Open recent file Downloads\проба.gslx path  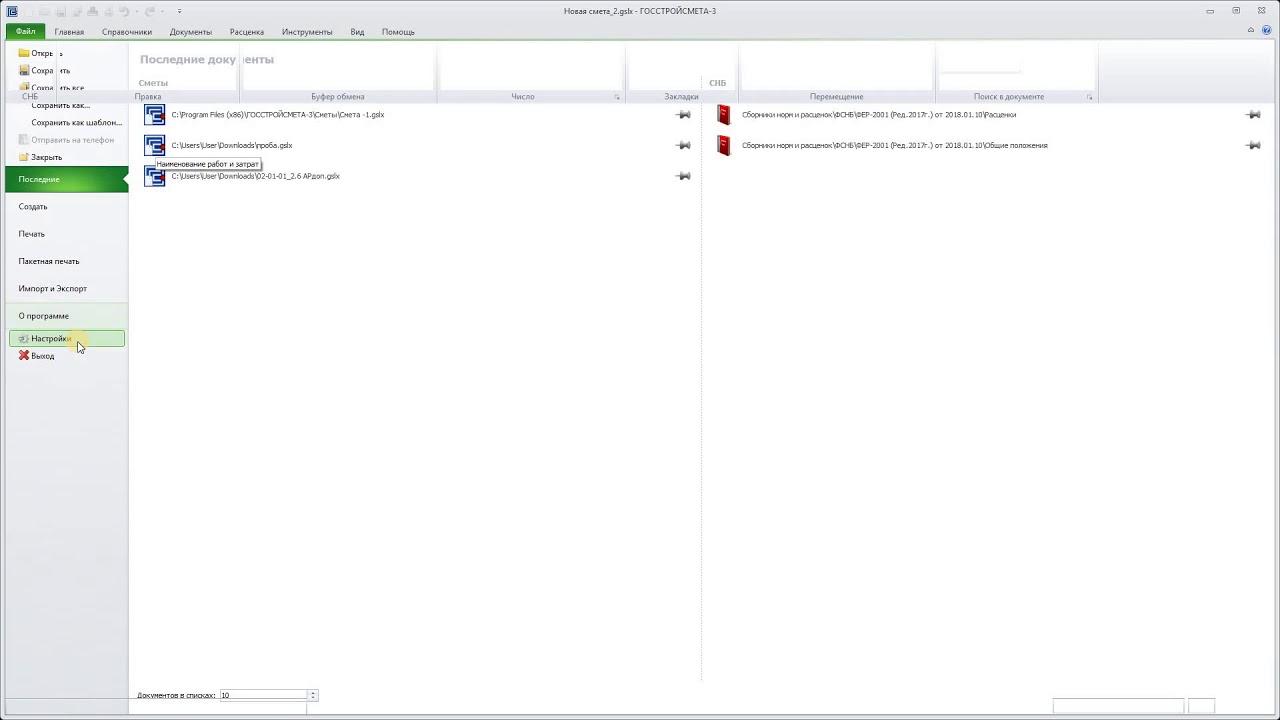232,145
